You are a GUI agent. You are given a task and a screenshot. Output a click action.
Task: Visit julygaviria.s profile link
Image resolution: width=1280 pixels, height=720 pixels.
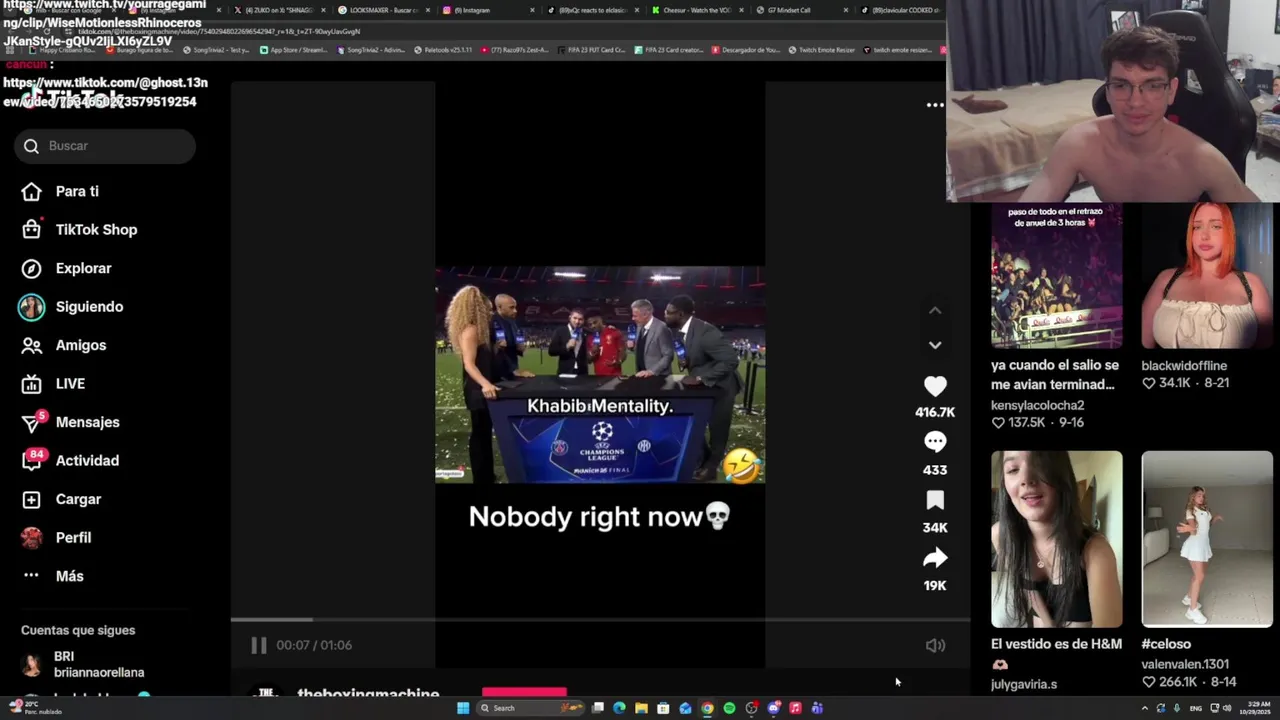tap(1024, 684)
